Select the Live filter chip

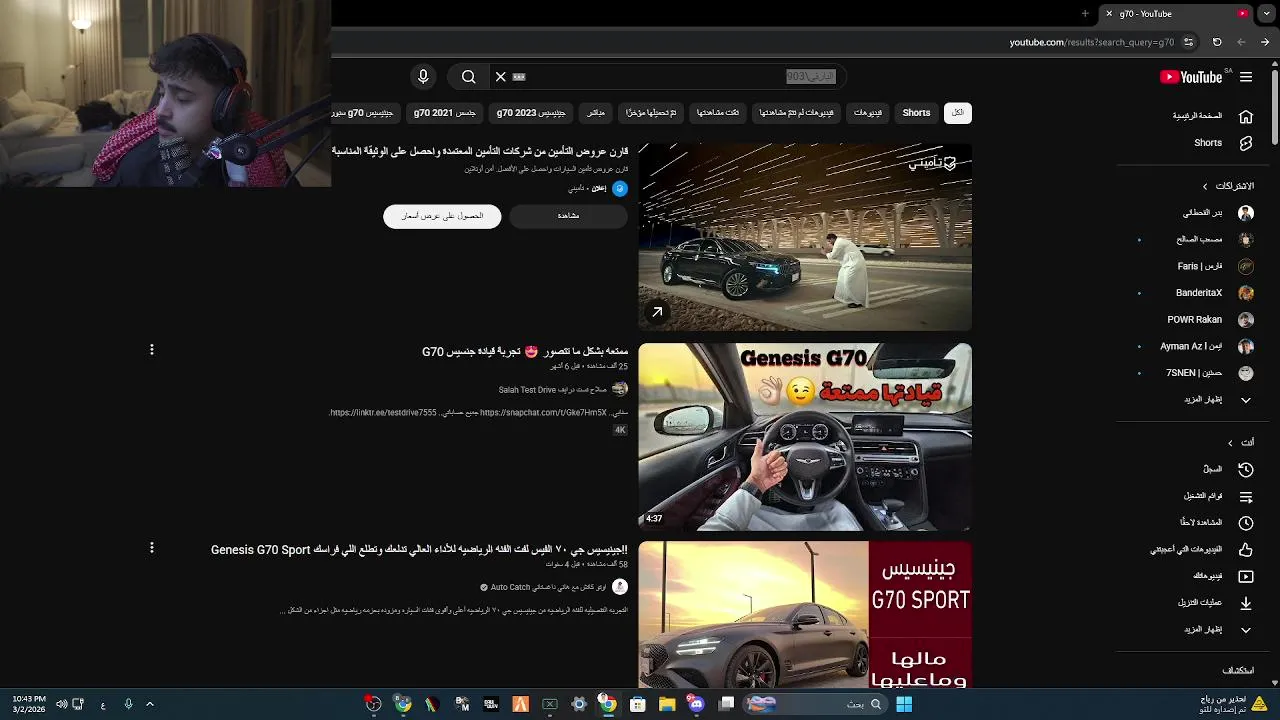click(x=595, y=113)
